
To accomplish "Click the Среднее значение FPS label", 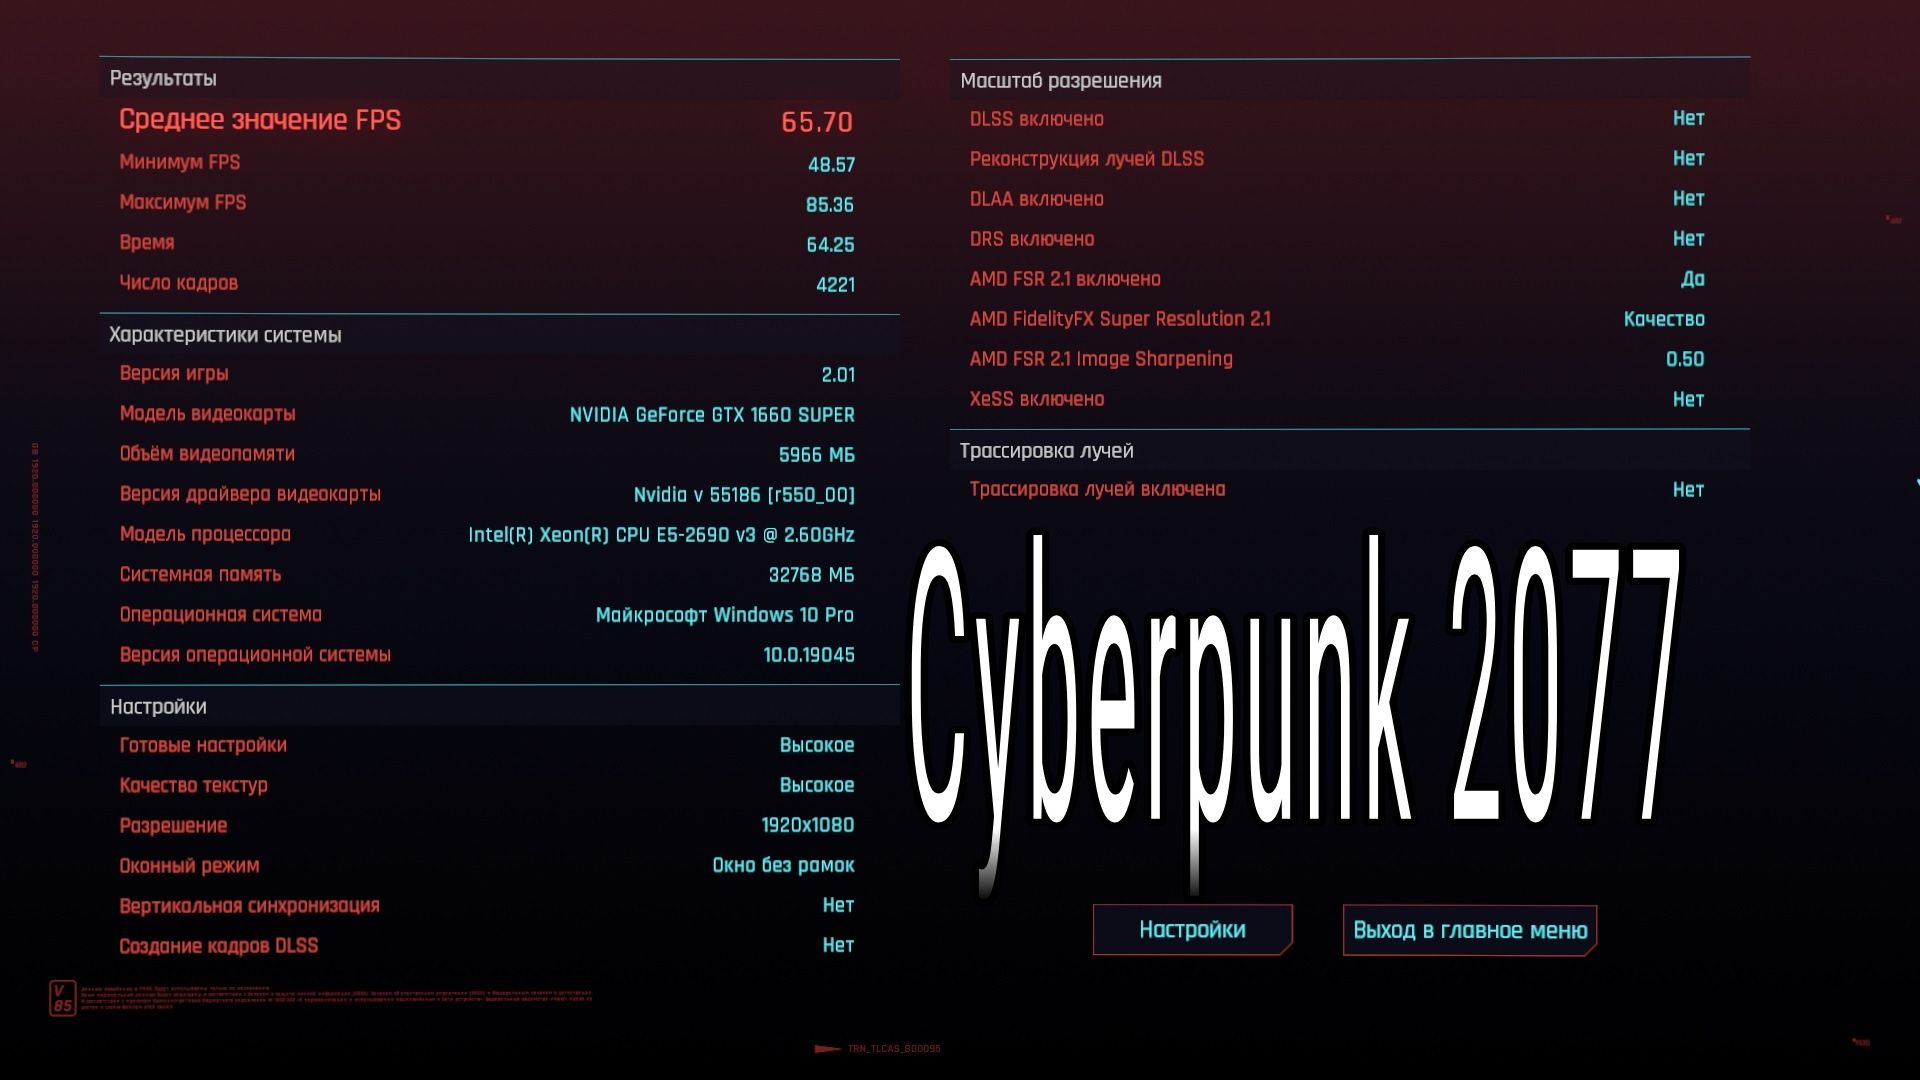I will click(260, 120).
